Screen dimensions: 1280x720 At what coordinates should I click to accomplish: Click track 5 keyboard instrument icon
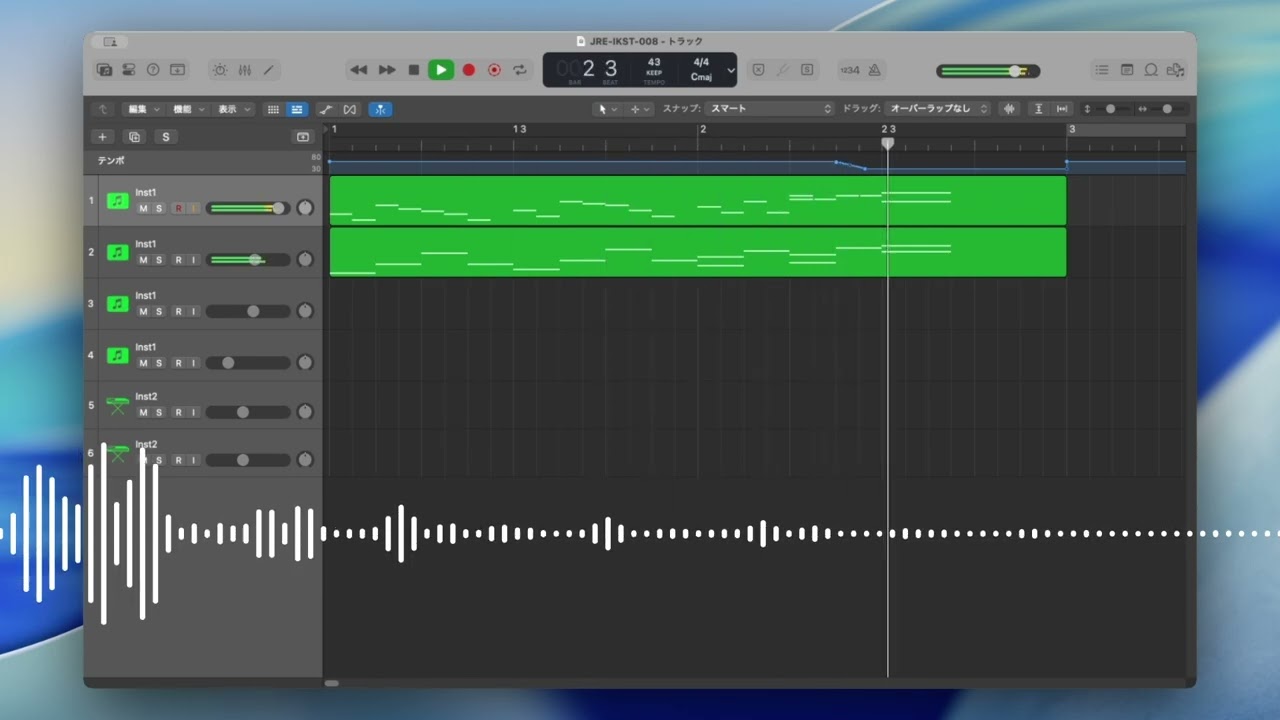coord(118,406)
